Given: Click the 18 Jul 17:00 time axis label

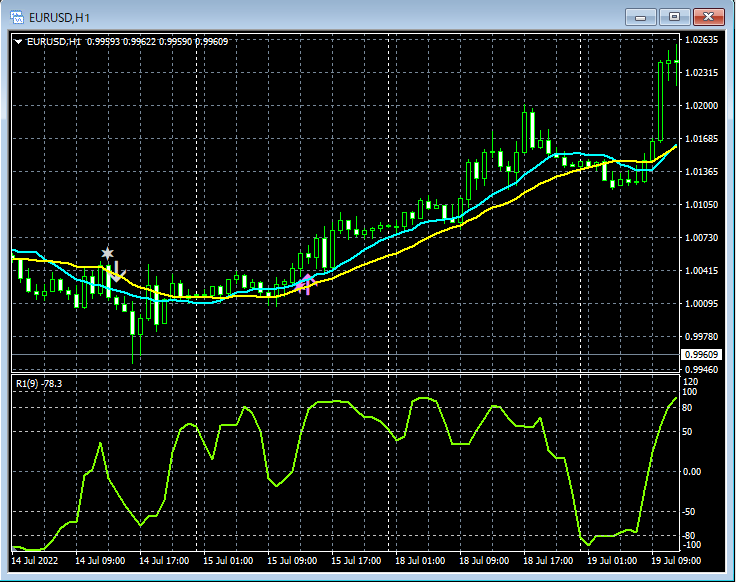Looking at the screenshot, I should (x=548, y=561).
